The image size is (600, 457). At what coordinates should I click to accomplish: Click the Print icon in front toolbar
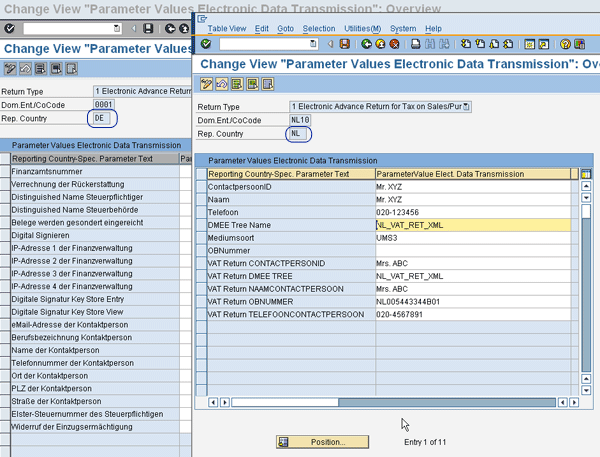coord(415,44)
